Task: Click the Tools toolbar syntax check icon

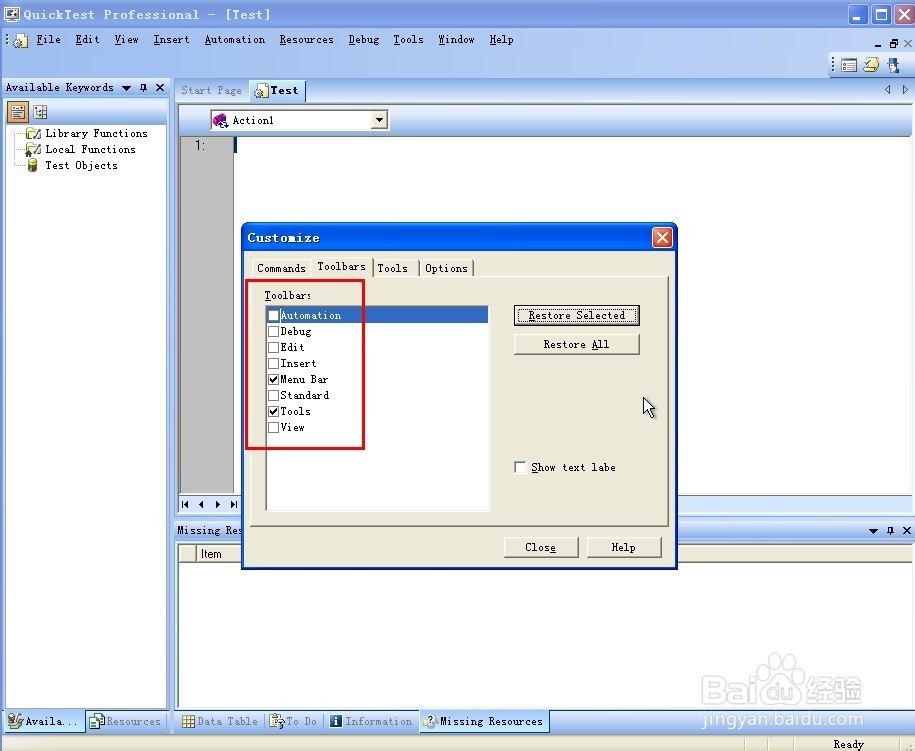Action: [x=871, y=65]
